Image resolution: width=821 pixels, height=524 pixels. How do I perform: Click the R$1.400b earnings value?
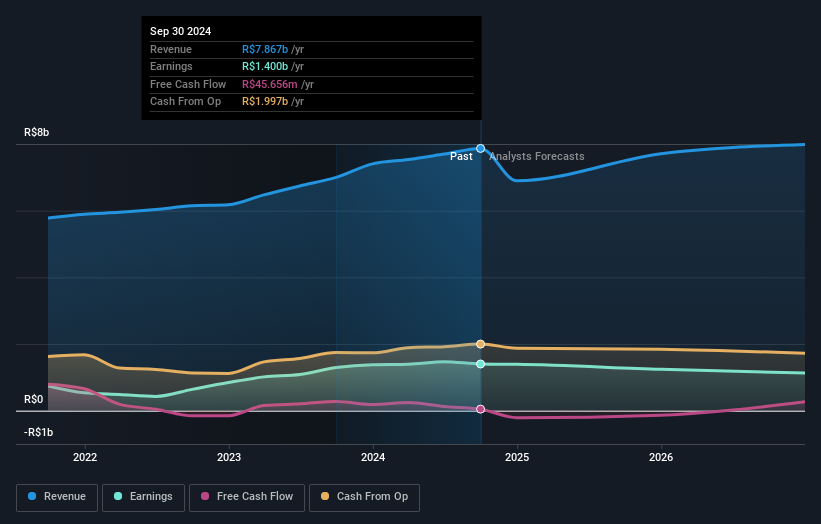click(x=265, y=66)
